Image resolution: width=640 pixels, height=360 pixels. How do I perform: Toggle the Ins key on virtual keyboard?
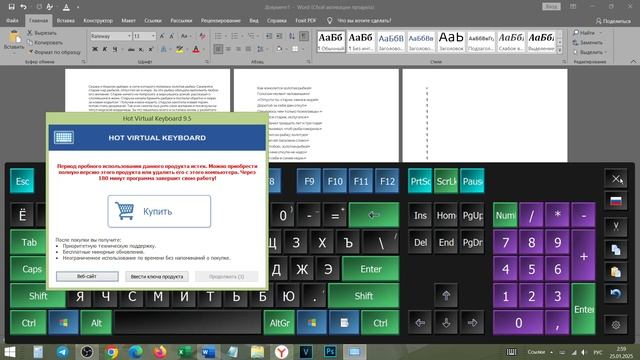coord(420,215)
